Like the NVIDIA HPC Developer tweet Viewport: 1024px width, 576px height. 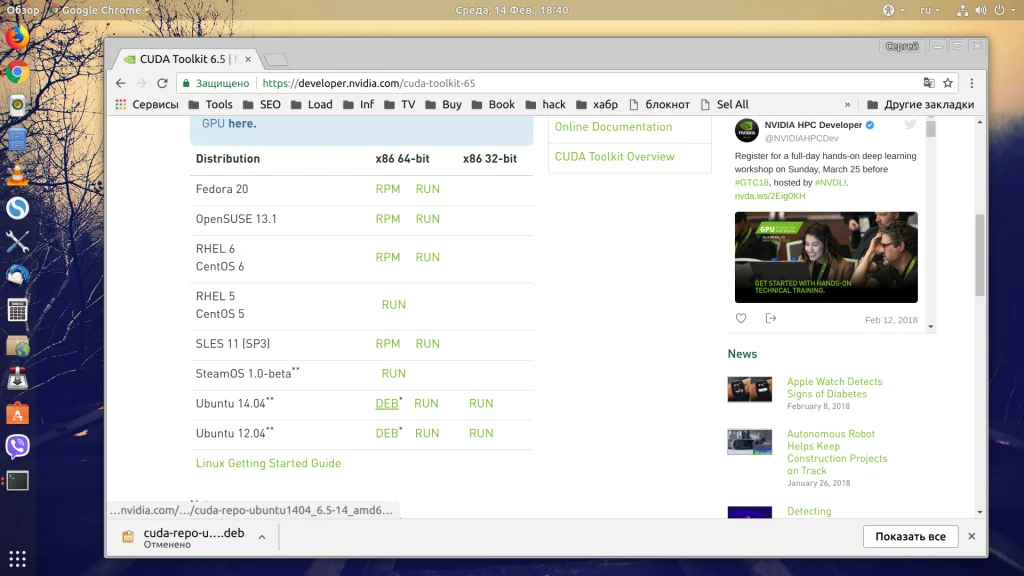[x=741, y=318]
